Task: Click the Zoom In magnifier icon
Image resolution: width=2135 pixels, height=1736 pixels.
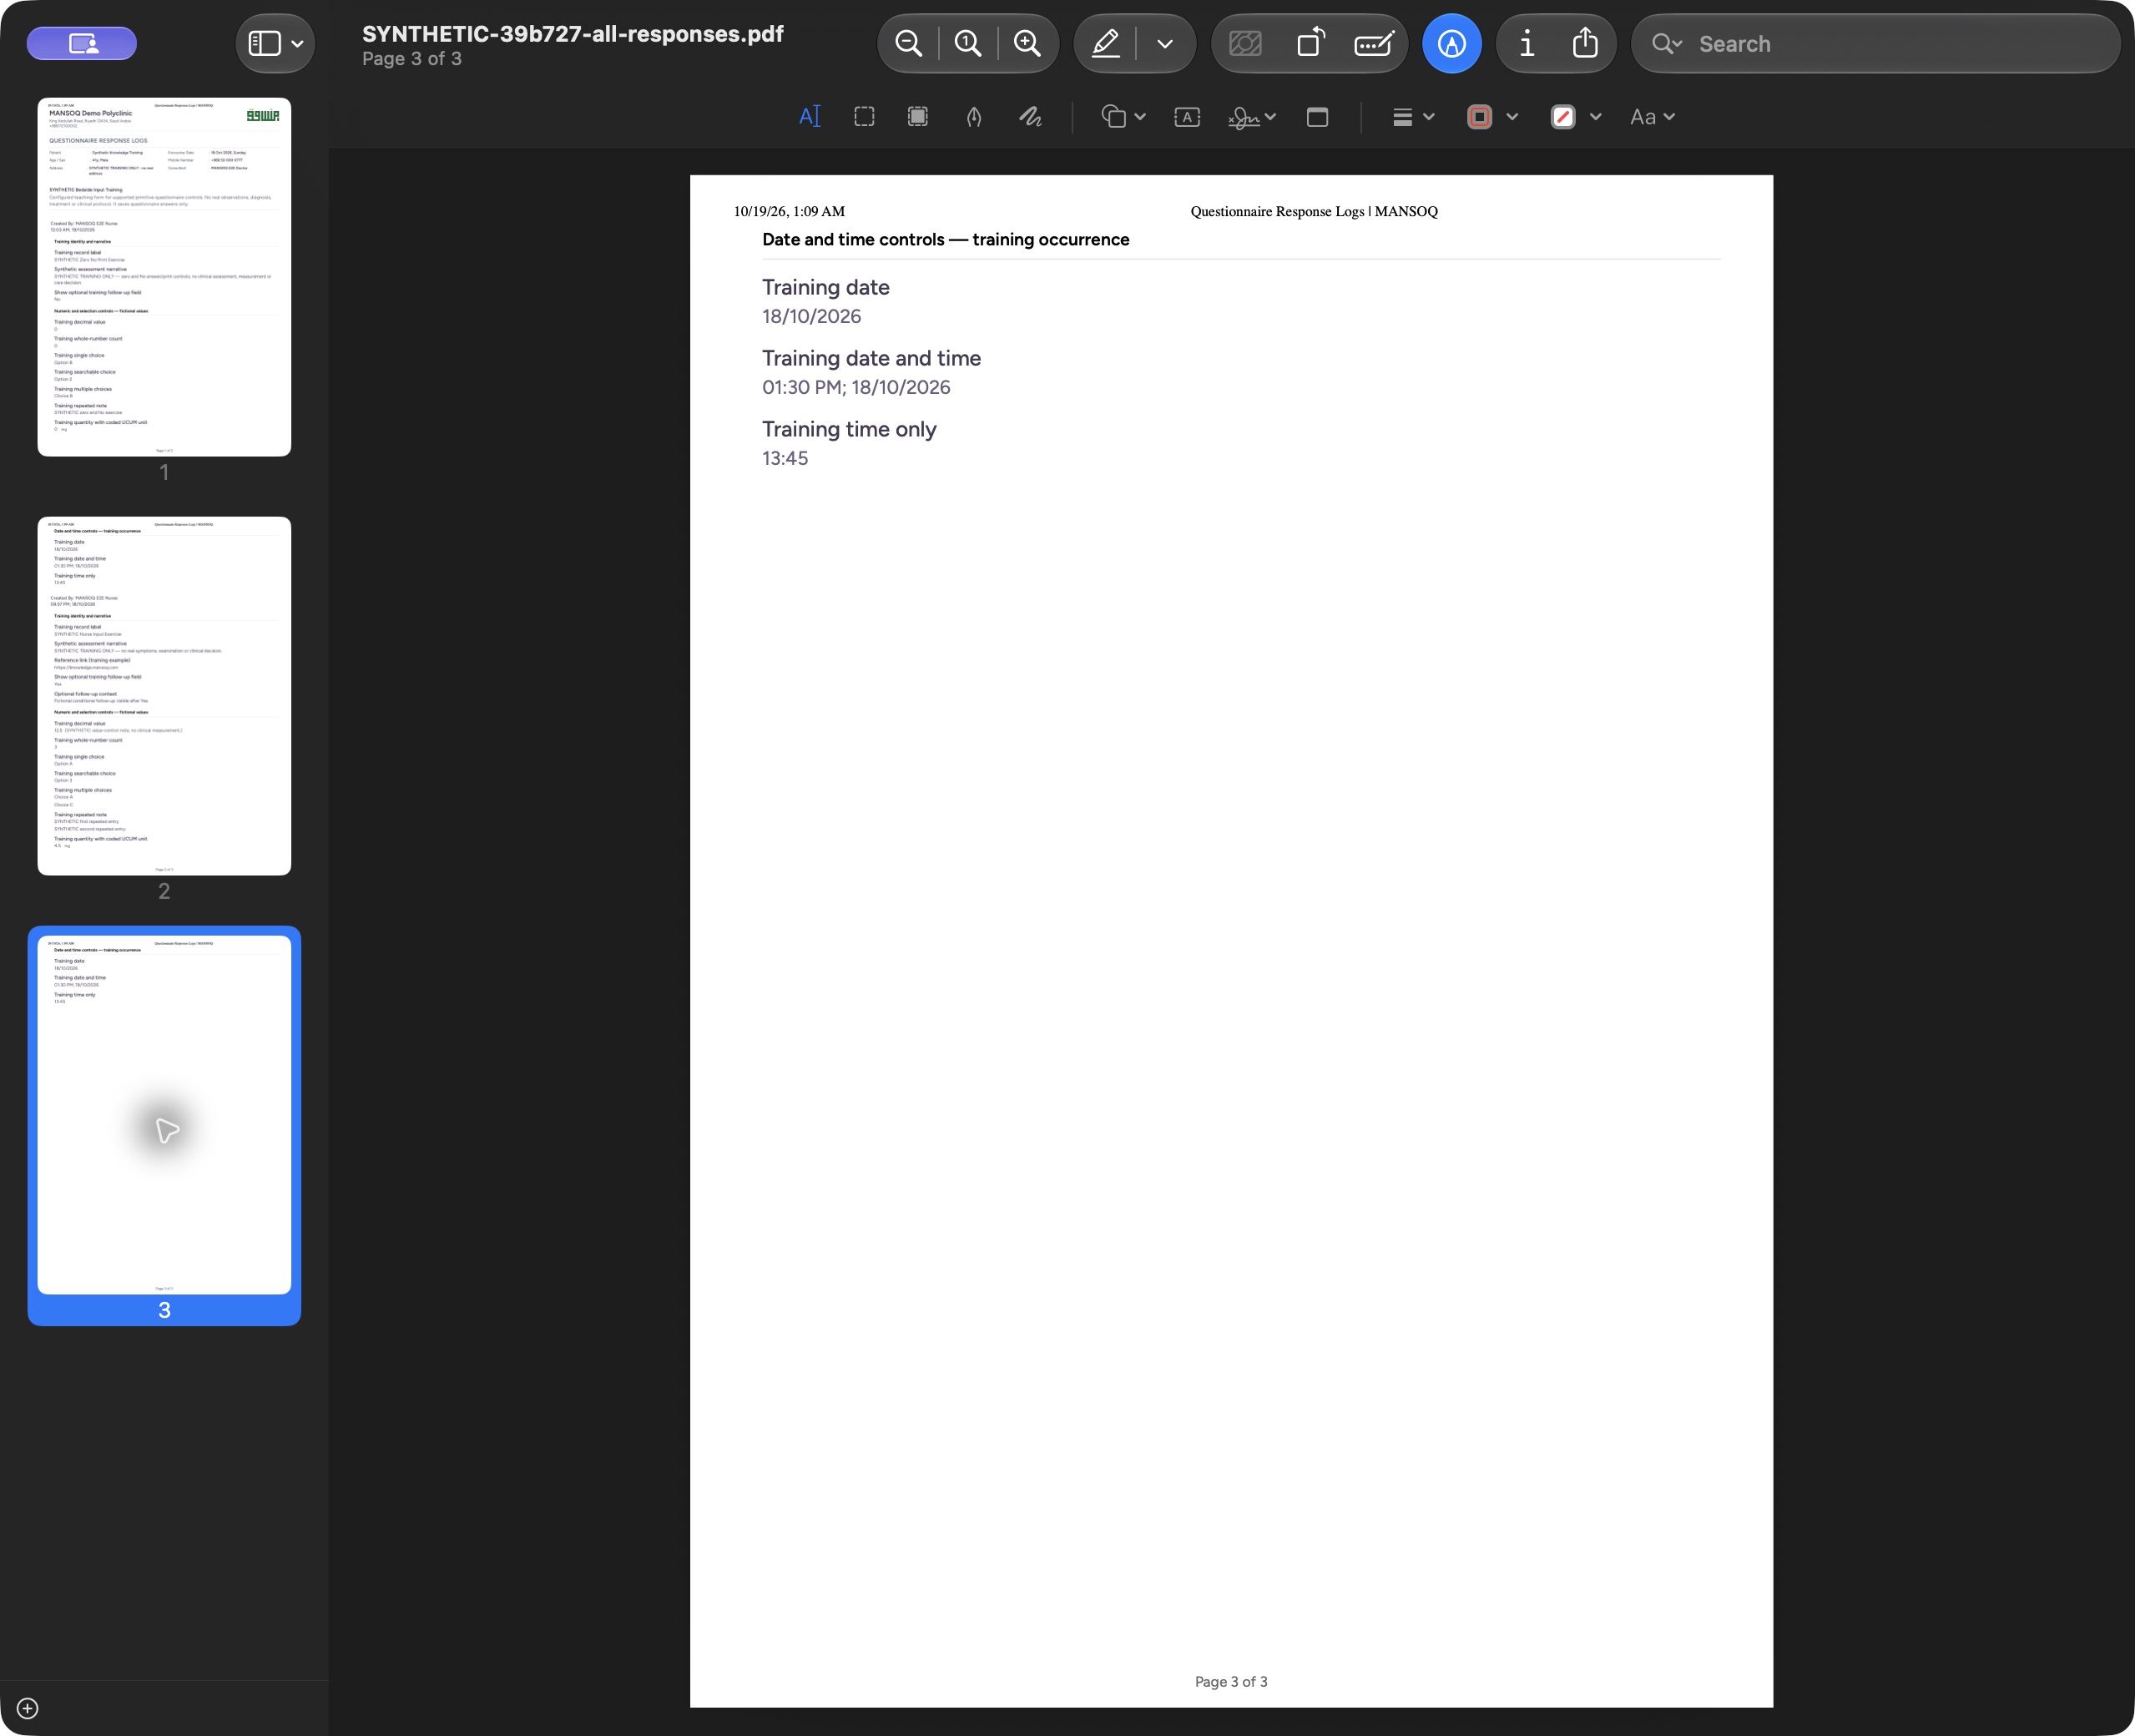Action: 1027,43
